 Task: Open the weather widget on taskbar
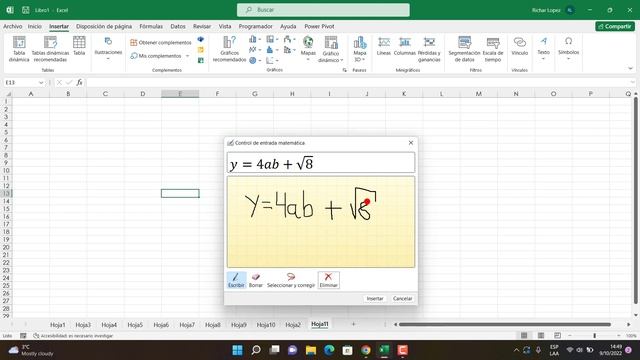coord(31,350)
